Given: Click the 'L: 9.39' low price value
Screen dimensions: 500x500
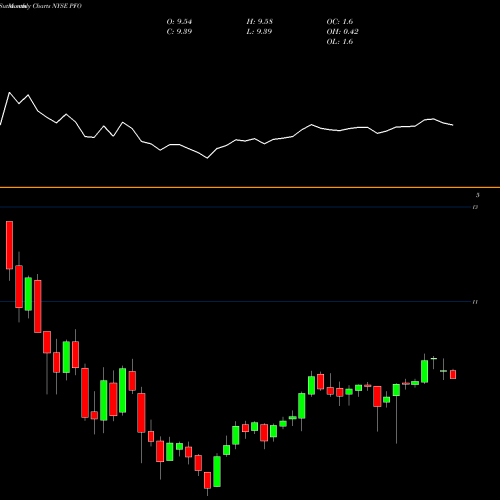Looking at the screenshot, I should (x=259, y=32).
